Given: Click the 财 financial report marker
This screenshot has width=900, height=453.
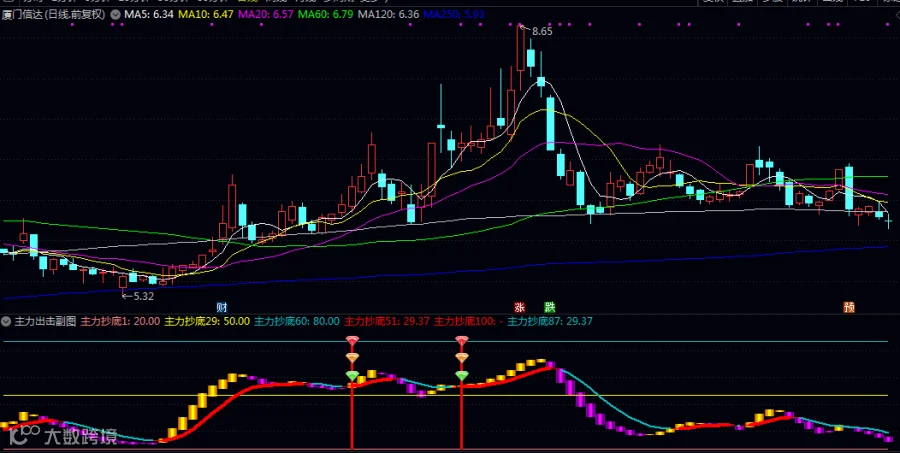Looking at the screenshot, I should (x=222, y=307).
